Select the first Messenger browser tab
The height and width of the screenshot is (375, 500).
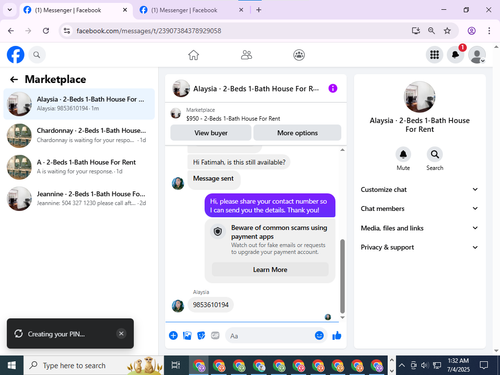75,10
